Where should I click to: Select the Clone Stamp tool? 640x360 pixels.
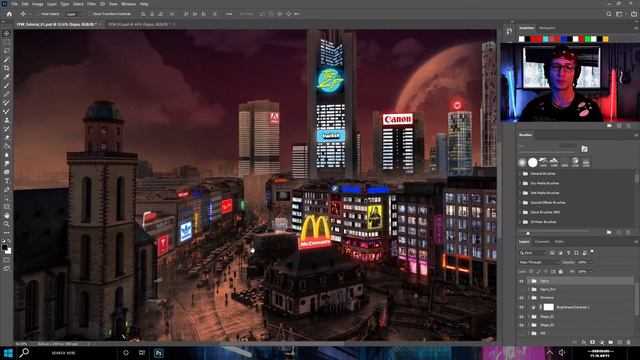click(x=7, y=120)
